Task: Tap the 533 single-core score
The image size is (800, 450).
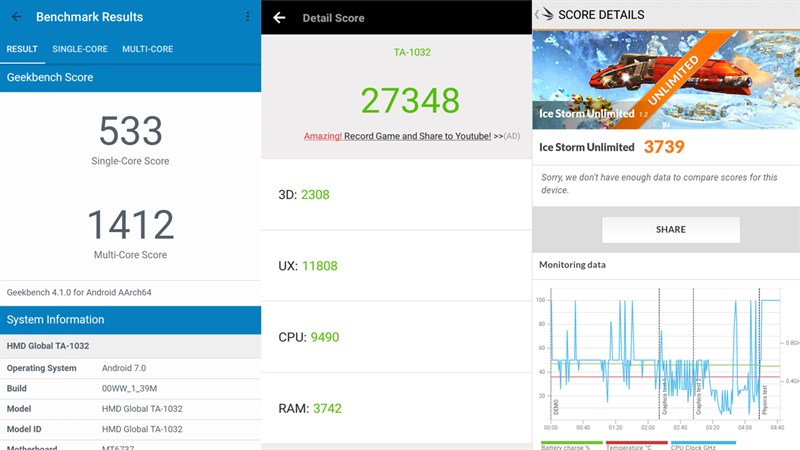Action: (x=131, y=131)
